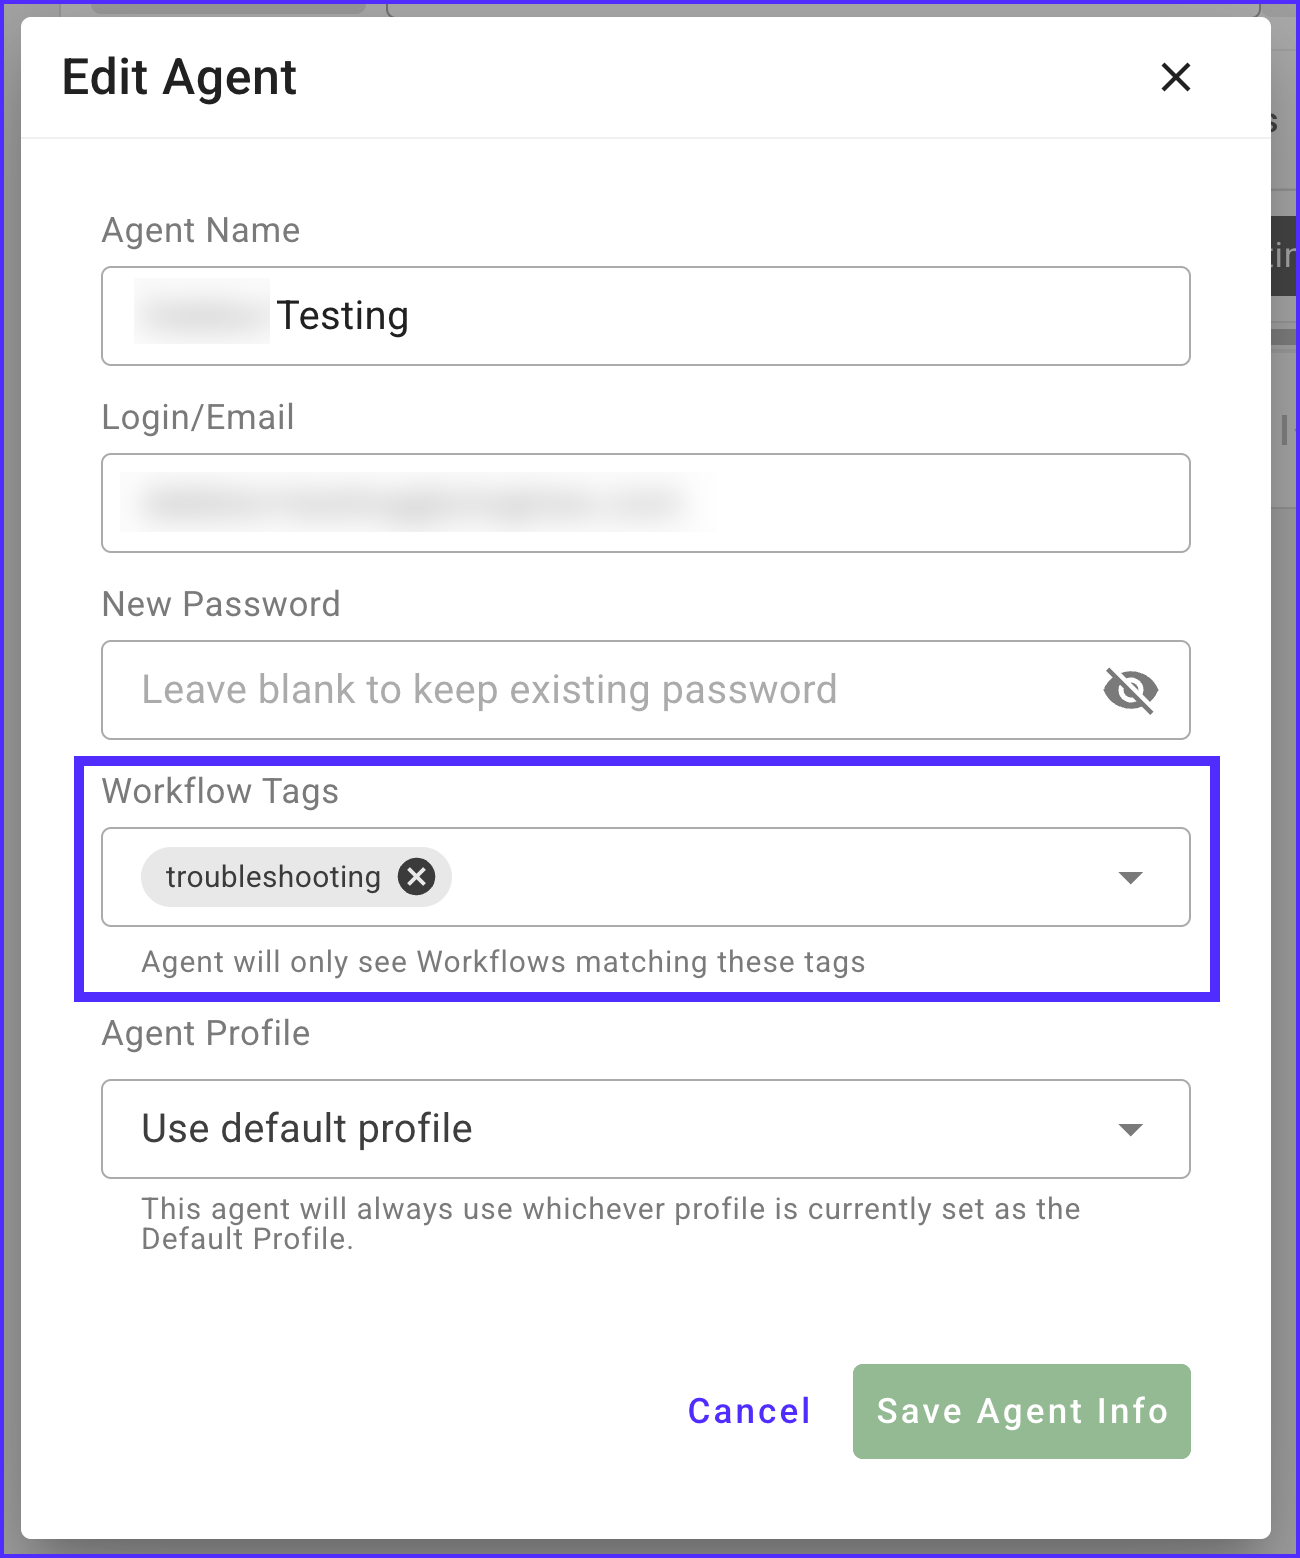Viewport: 1300px width, 1558px height.
Task: Expand the Workflow Tags dropdown arrow
Action: coord(1130,878)
